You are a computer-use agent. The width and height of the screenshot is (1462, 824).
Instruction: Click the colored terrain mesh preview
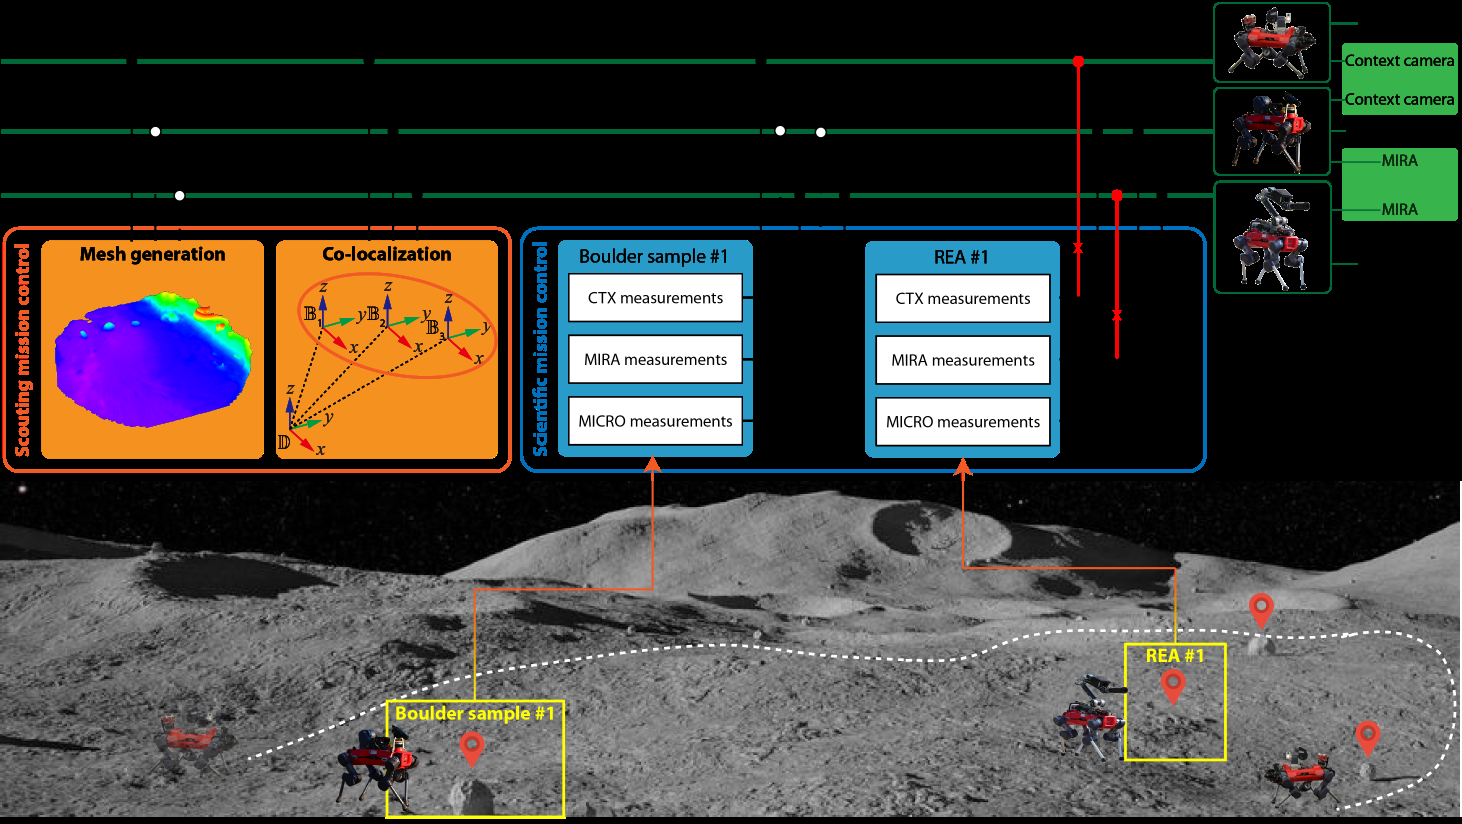coord(153,357)
